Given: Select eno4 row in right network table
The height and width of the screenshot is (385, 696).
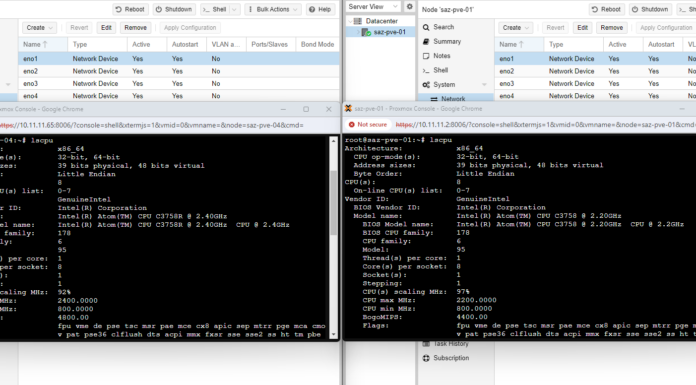Looking at the screenshot, I should [x=595, y=95].
